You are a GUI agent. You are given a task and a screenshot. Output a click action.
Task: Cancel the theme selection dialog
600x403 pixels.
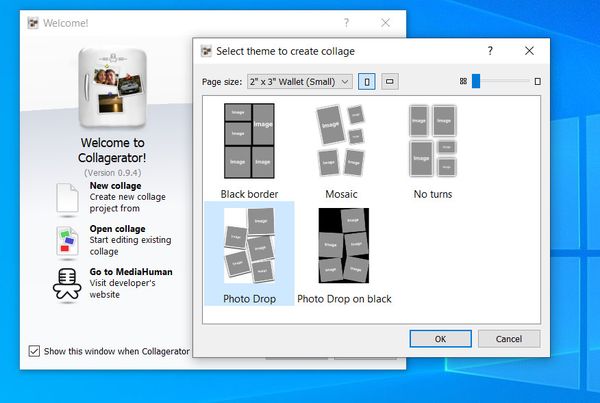tap(509, 339)
